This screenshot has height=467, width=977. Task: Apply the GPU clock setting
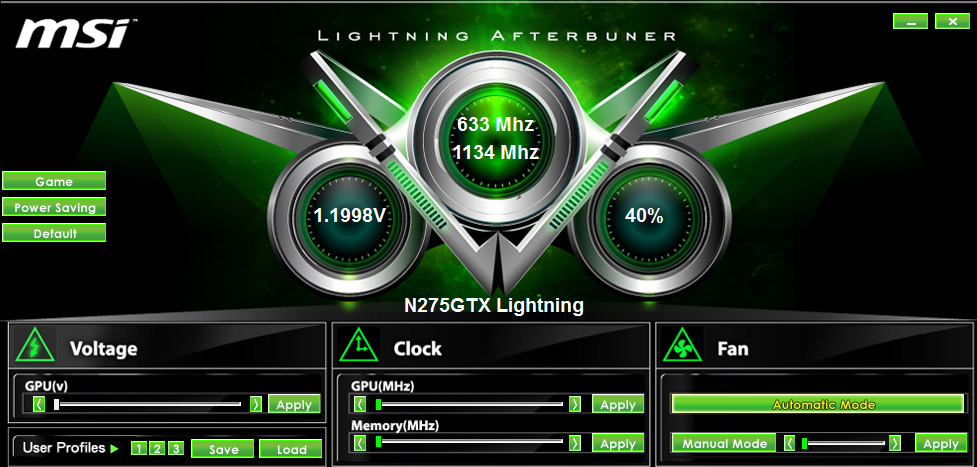click(617, 404)
